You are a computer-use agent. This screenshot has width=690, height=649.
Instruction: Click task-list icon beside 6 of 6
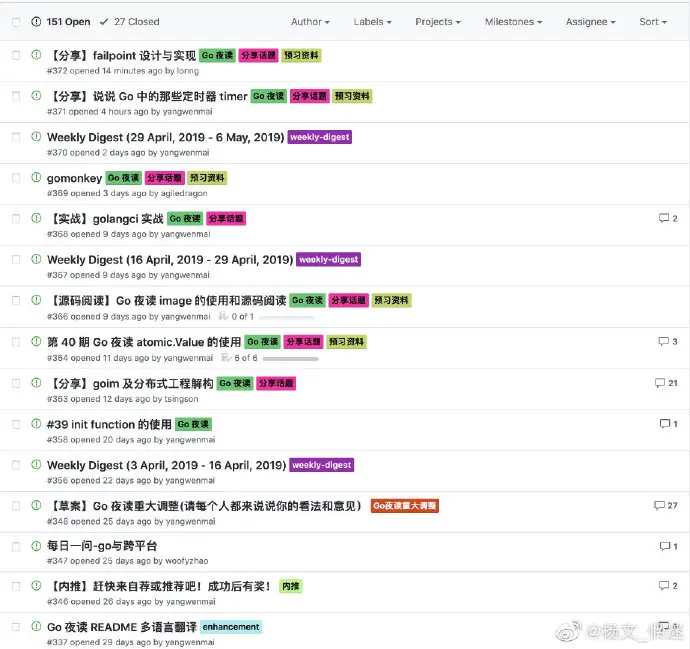(226, 357)
